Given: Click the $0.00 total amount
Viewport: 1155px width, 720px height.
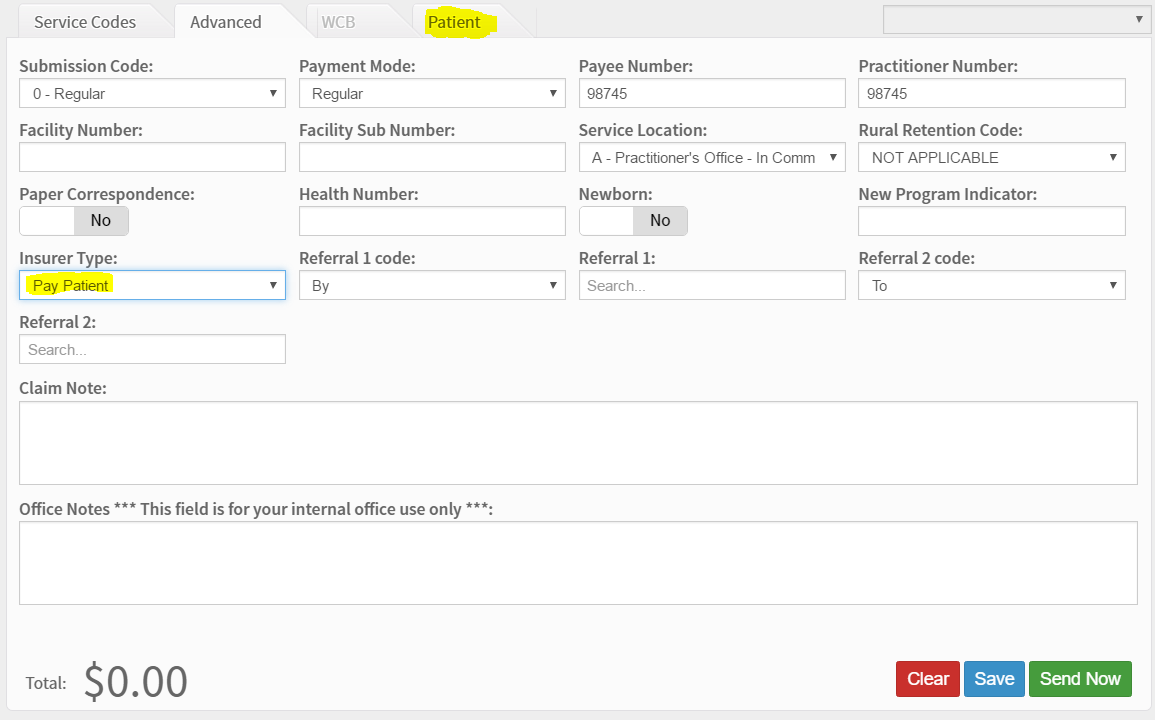Looking at the screenshot, I should tap(136, 681).
